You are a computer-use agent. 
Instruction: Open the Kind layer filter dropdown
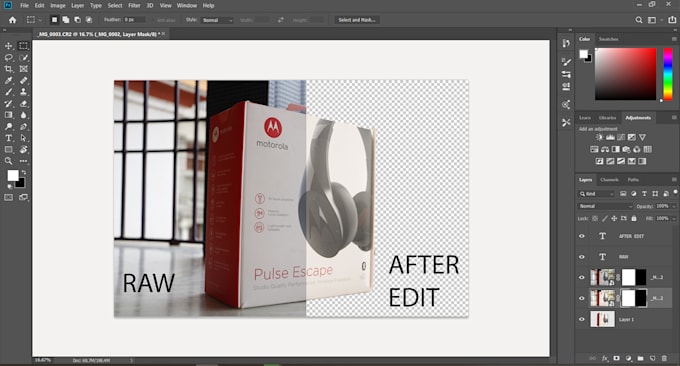[597, 193]
